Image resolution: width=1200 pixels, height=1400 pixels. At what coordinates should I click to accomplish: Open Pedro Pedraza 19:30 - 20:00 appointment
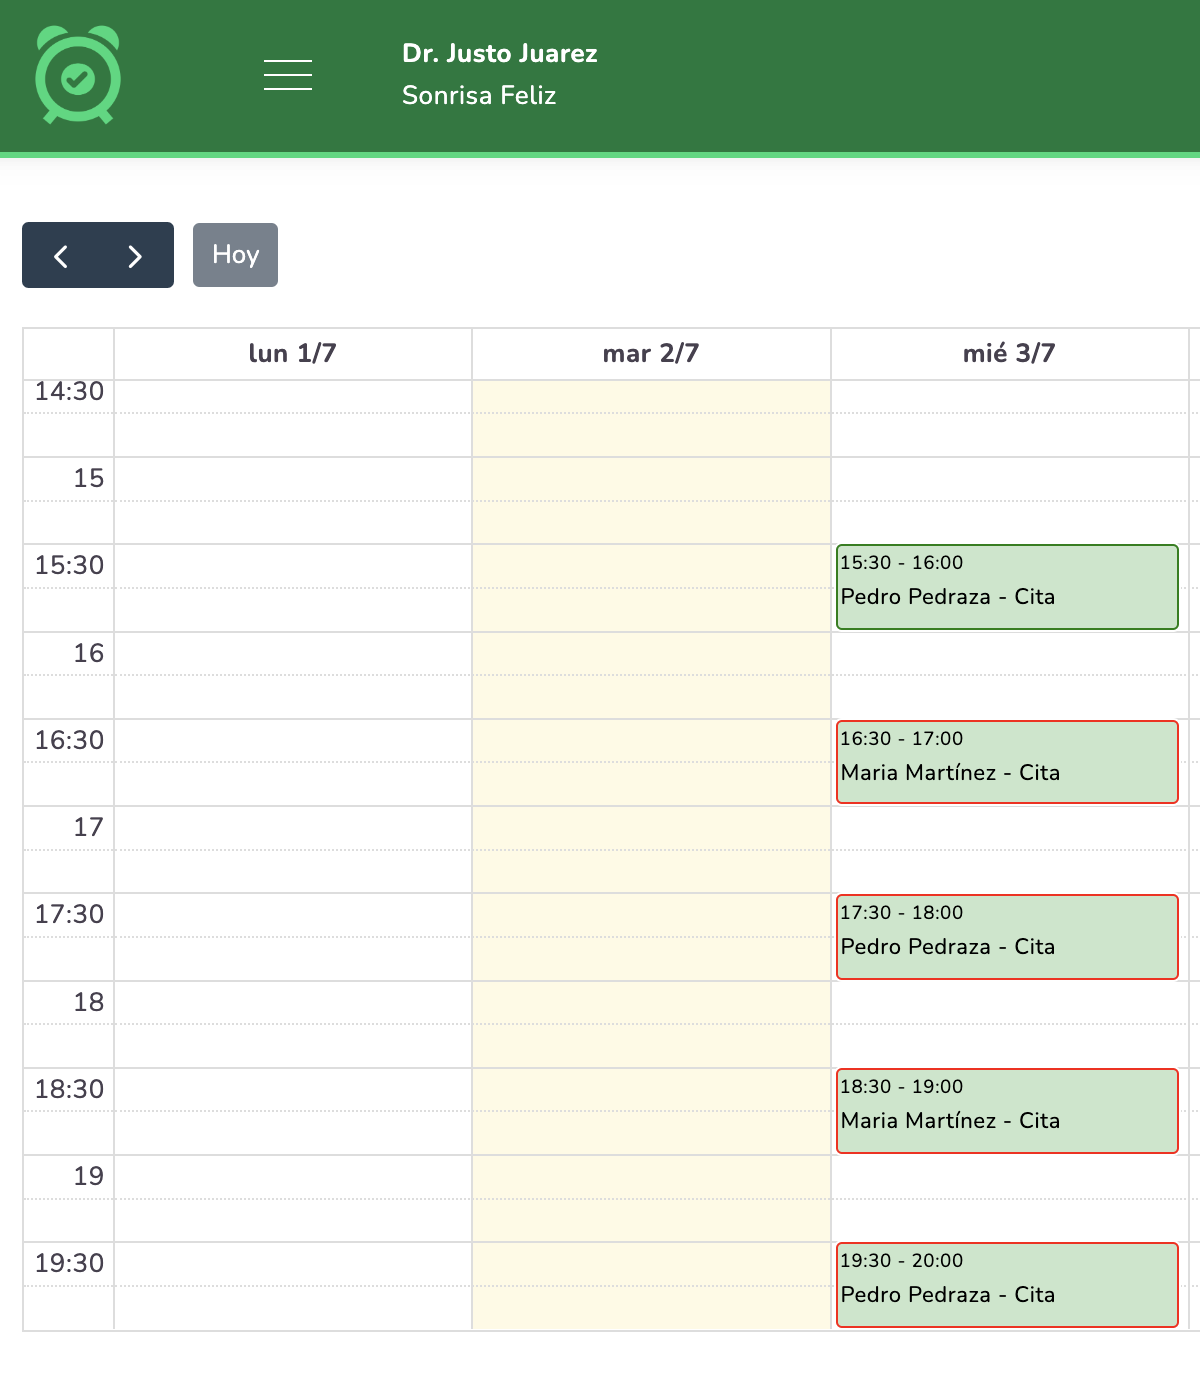tap(1007, 1285)
